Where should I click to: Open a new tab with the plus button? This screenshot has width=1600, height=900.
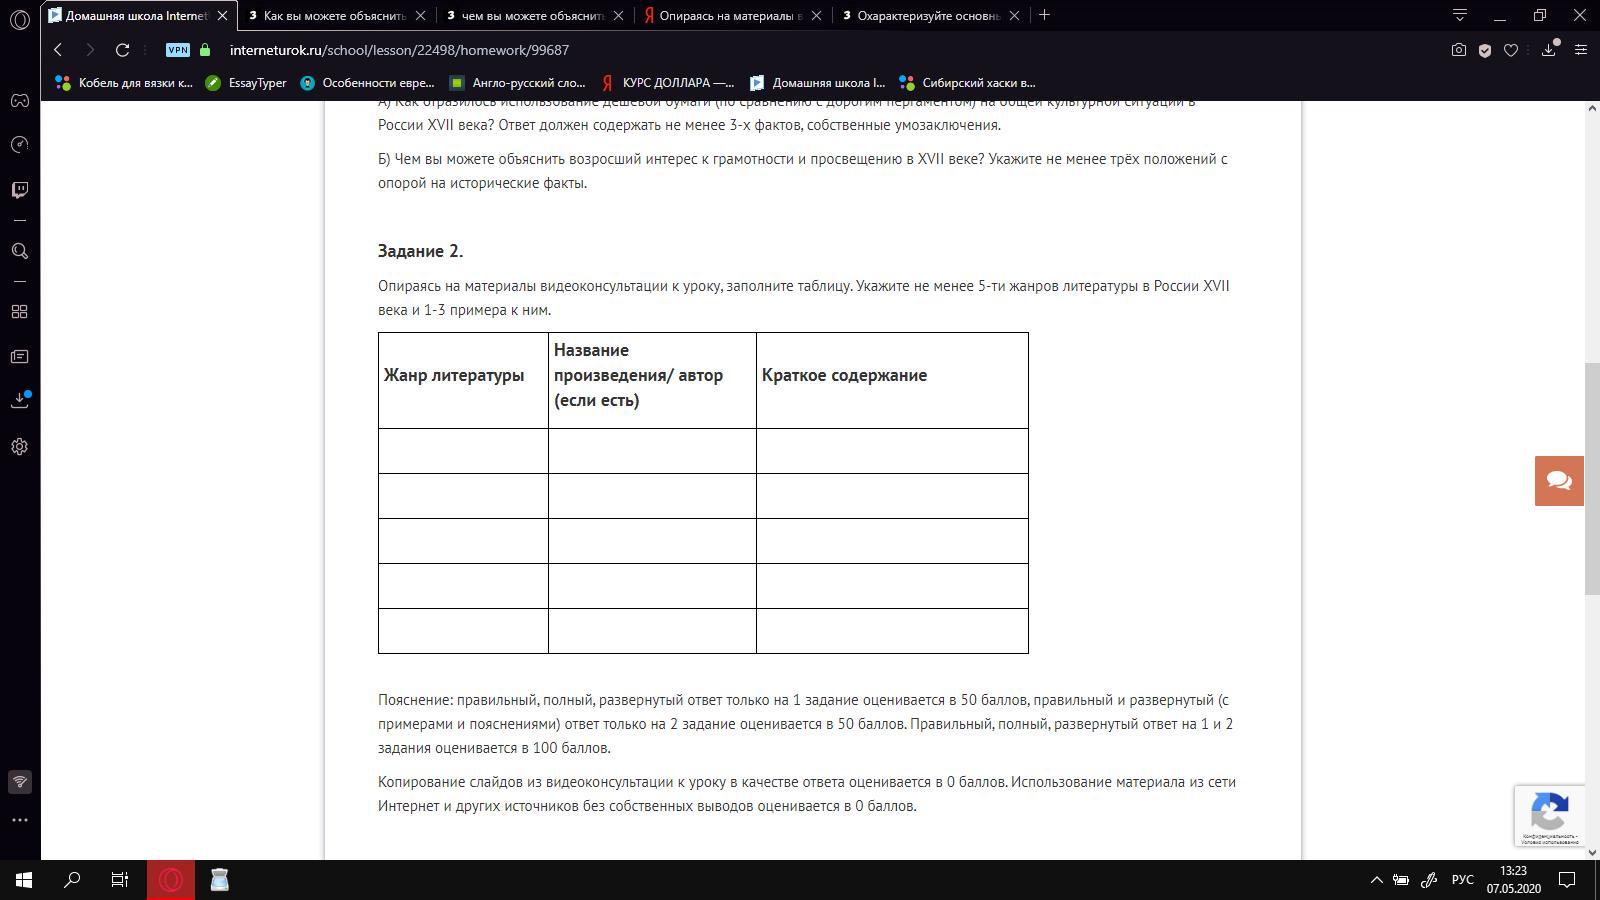coord(1044,15)
